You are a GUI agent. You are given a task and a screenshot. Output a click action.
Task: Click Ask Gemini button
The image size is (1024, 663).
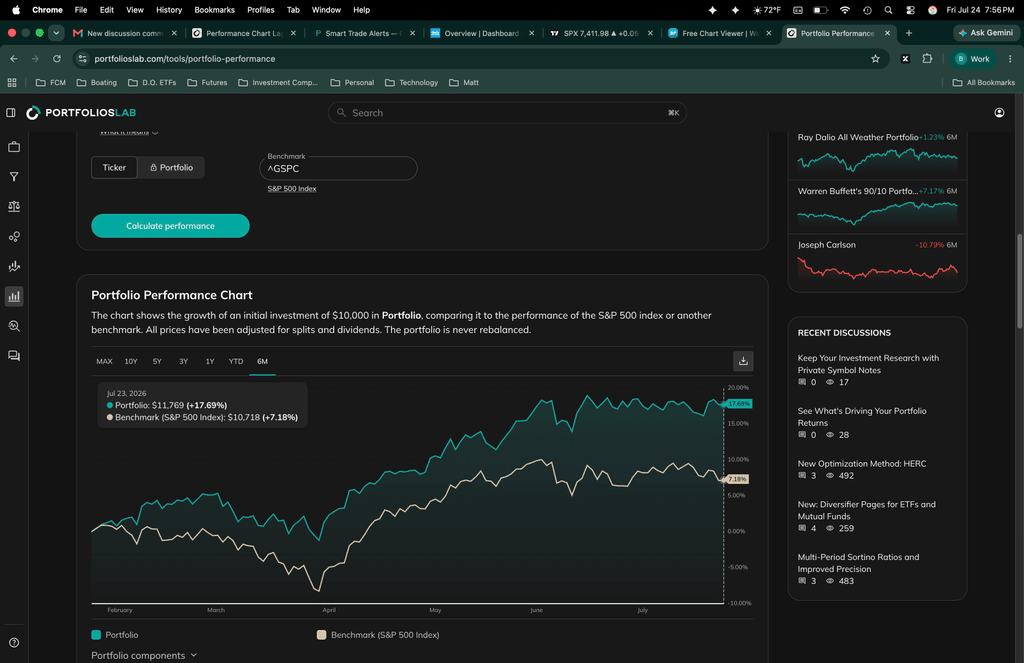pos(985,33)
